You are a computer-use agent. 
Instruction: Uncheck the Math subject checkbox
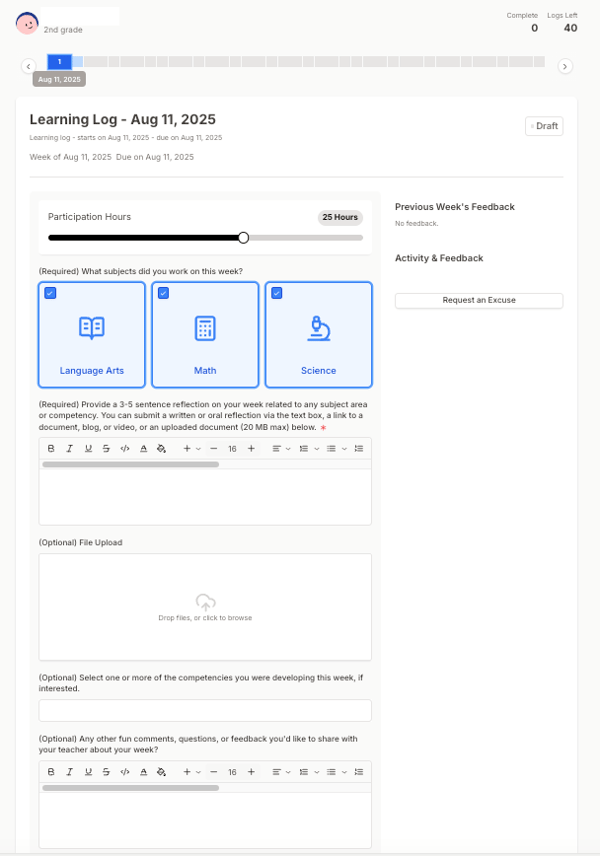[x=163, y=293]
